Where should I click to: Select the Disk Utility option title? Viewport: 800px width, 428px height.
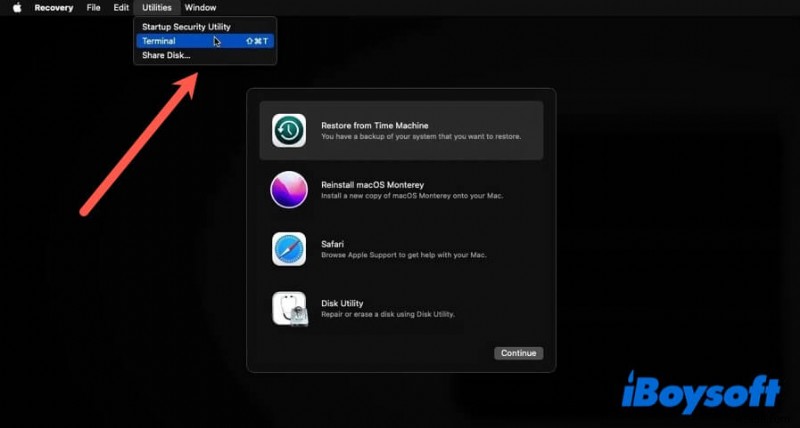[x=342, y=303]
